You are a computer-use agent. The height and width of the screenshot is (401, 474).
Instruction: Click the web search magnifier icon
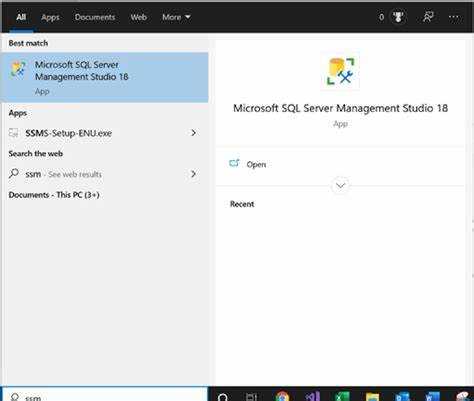click(x=13, y=173)
